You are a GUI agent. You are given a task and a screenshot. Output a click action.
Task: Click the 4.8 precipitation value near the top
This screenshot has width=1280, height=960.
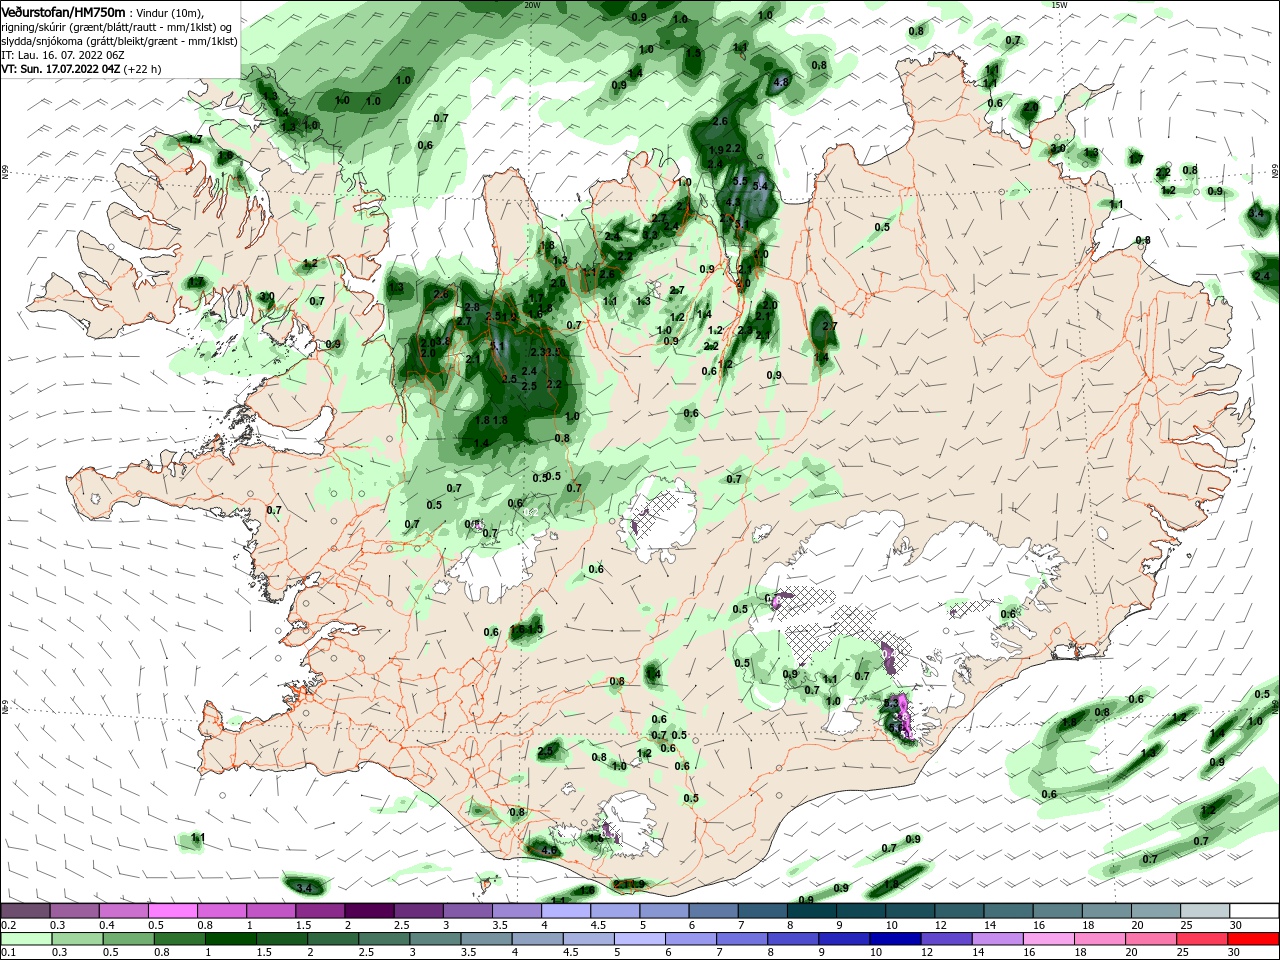pos(782,82)
